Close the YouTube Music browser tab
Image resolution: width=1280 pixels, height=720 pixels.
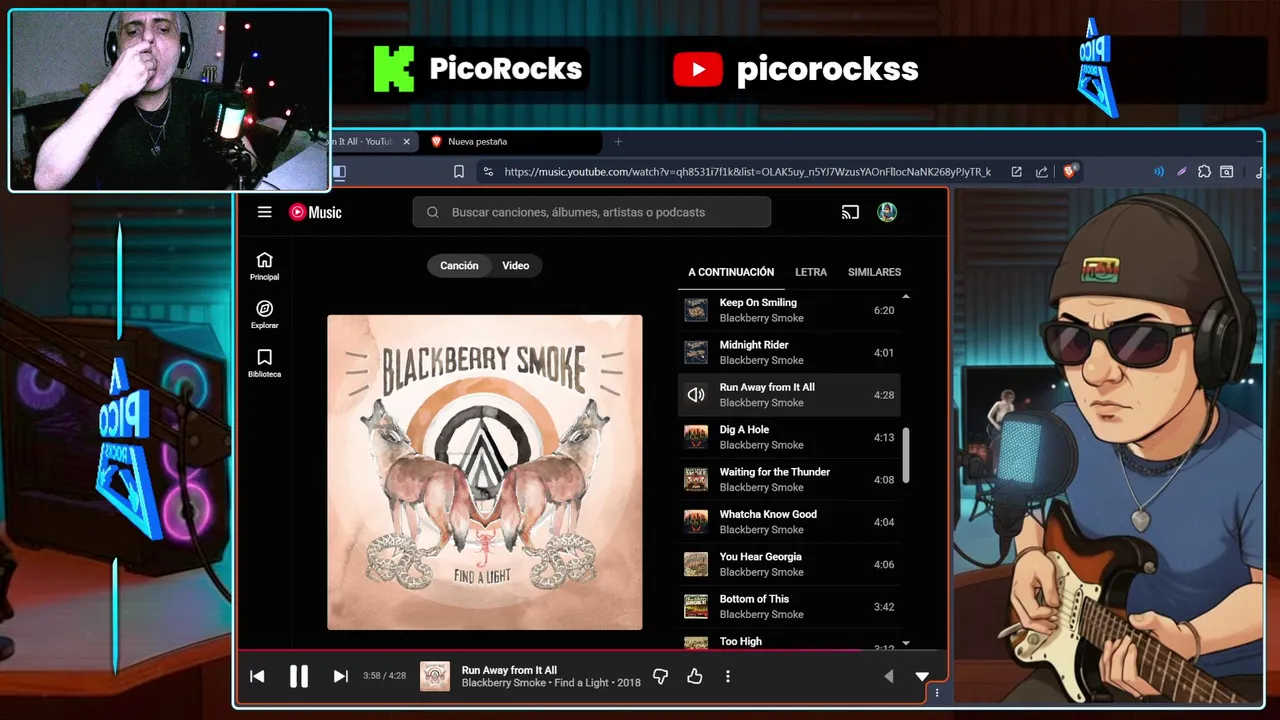coord(406,142)
